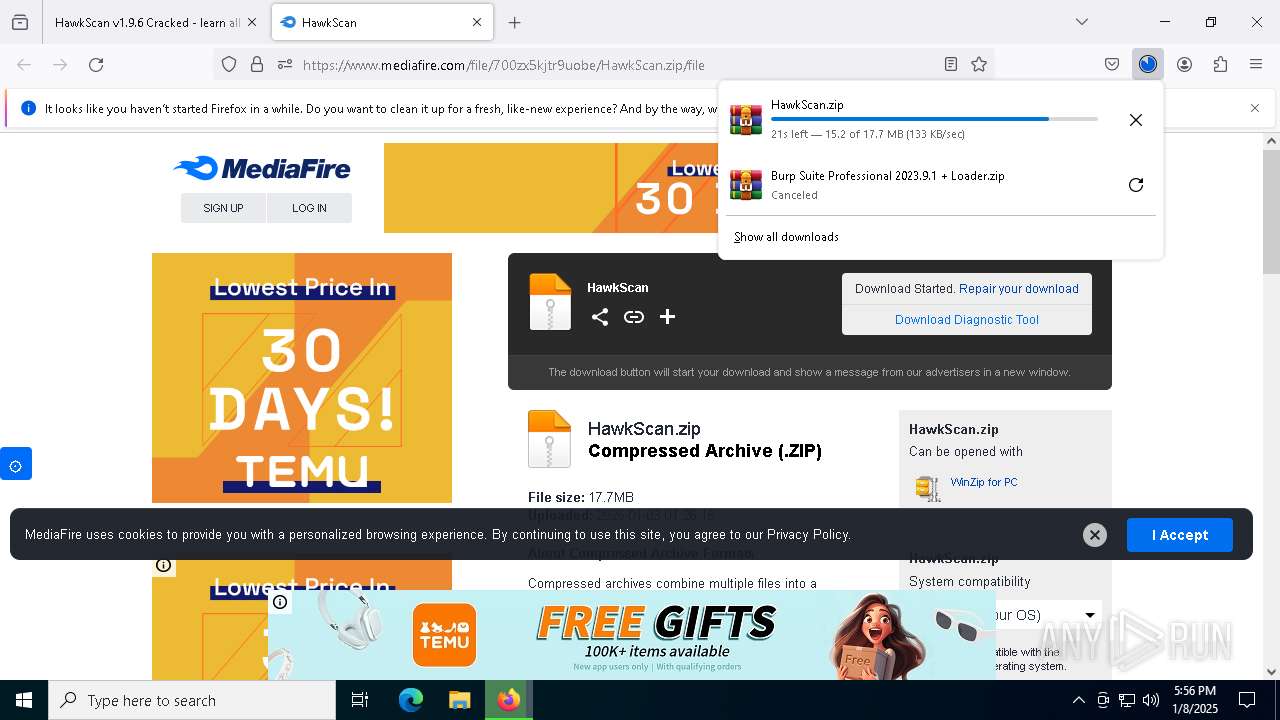This screenshot has width=1280, height=720.
Task: Toggle reader view for this page
Action: (x=951, y=64)
